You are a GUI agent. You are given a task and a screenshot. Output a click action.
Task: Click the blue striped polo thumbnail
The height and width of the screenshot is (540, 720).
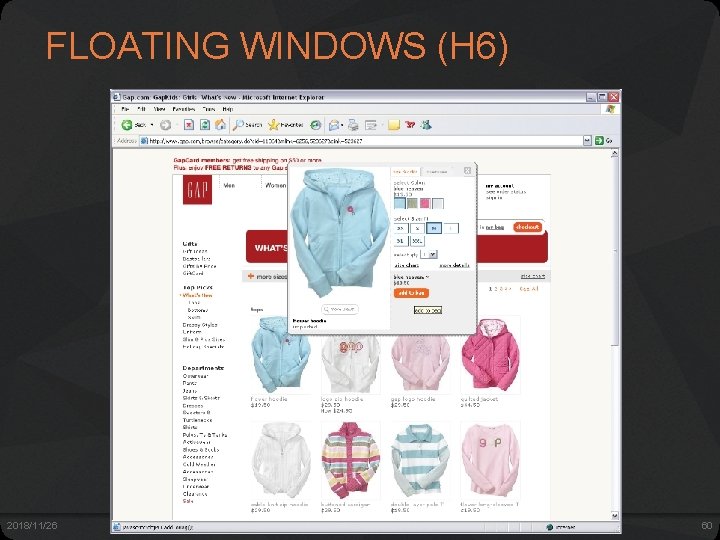(x=421, y=461)
